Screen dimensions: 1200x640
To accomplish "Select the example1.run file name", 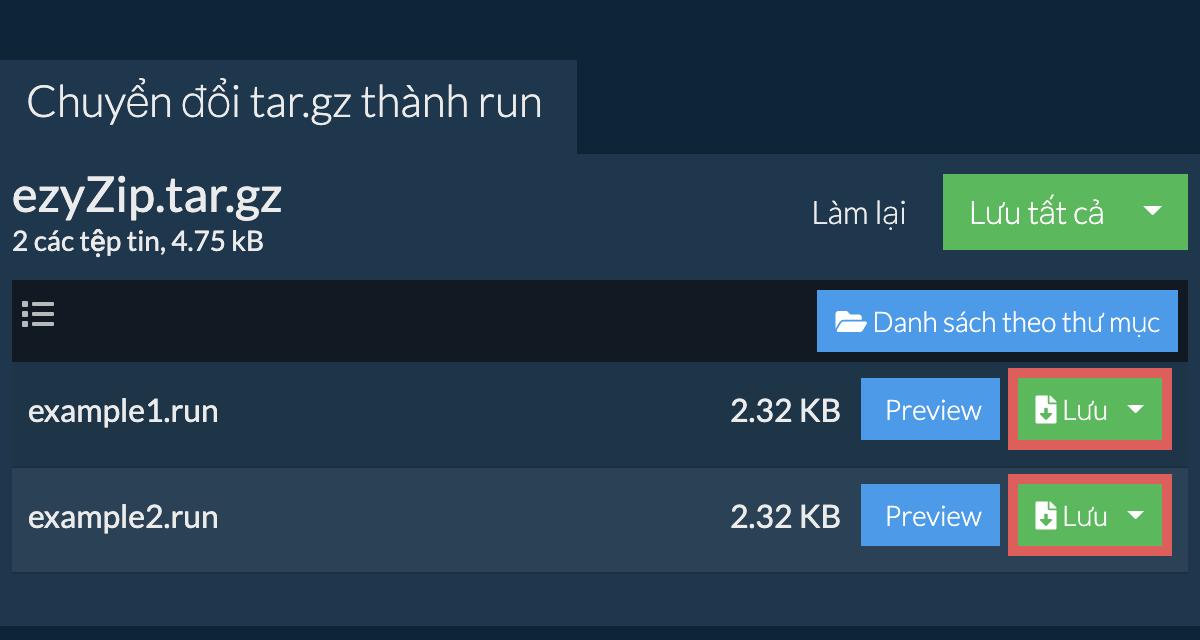I will [x=123, y=411].
